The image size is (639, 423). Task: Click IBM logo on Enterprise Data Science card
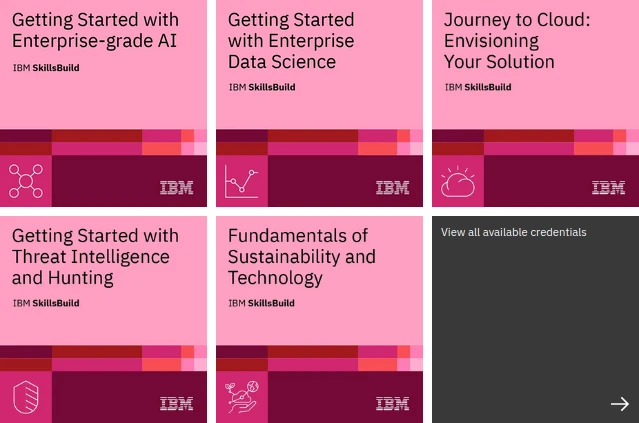pyautogui.click(x=392, y=187)
